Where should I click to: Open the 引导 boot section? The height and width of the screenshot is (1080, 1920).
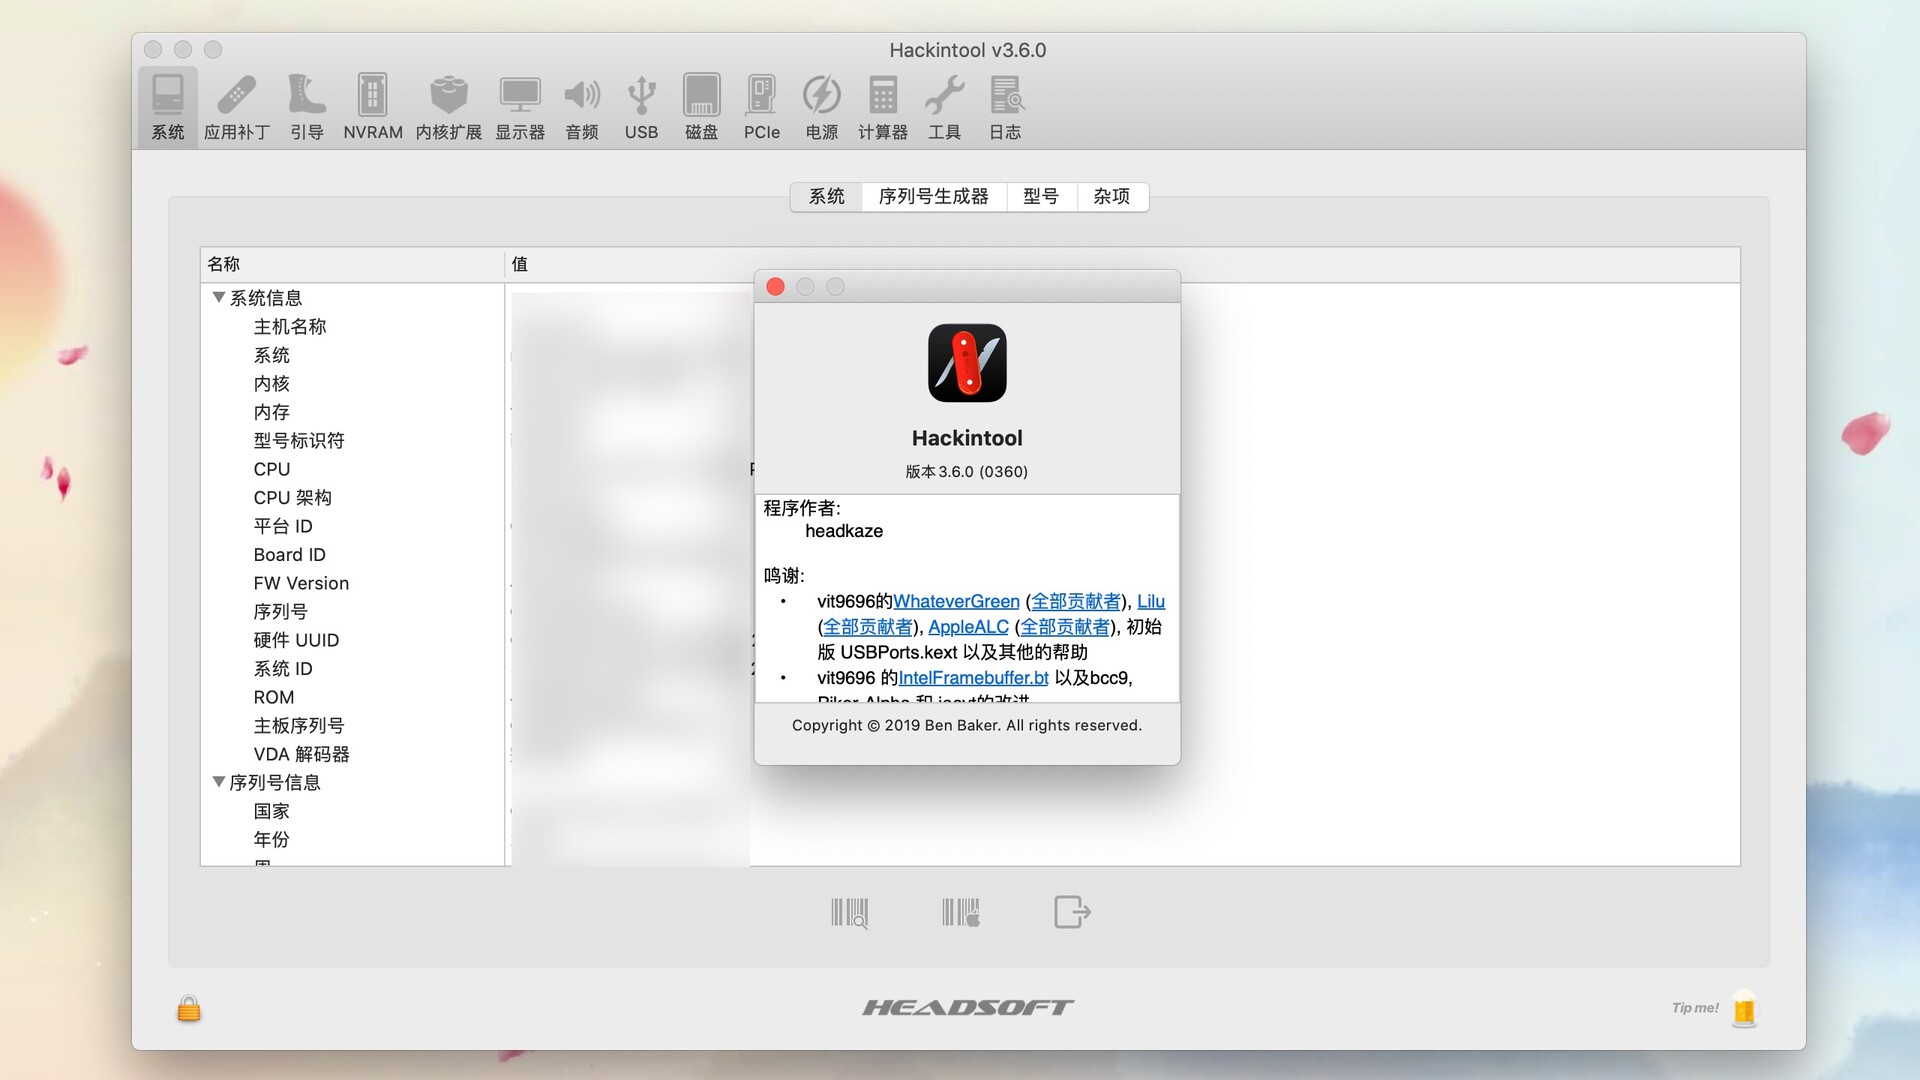[x=306, y=105]
